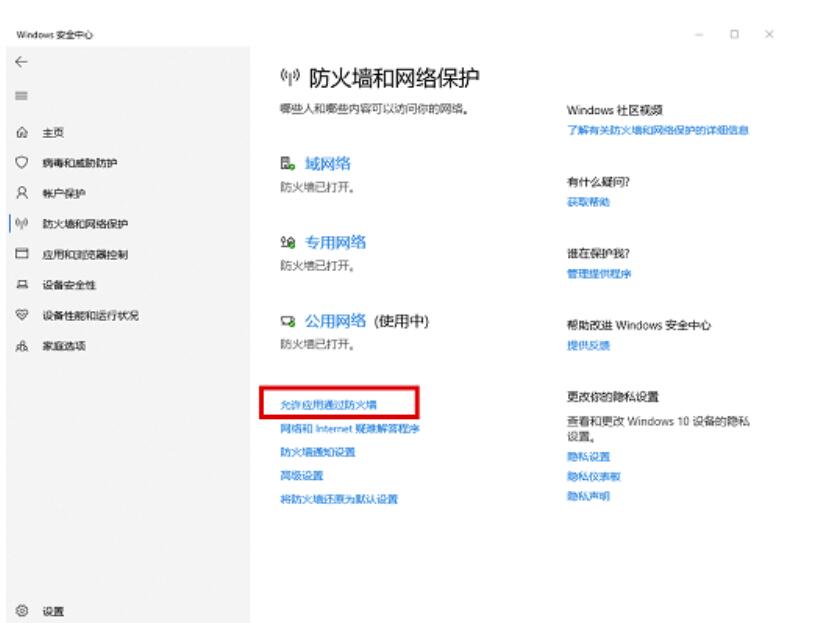Open 了解有关防火墙和网络保护的详细信息 link

(x=658, y=130)
